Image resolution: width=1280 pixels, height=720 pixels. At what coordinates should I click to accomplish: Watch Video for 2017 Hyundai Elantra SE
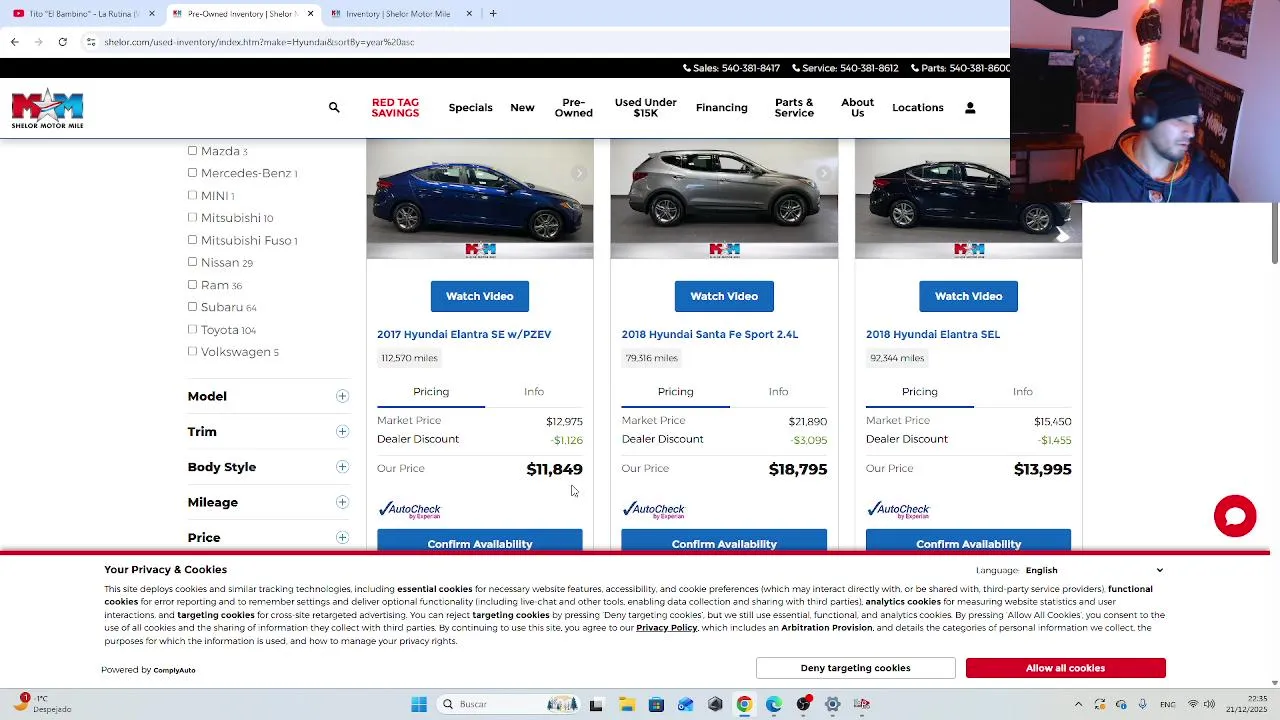point(479,296)
